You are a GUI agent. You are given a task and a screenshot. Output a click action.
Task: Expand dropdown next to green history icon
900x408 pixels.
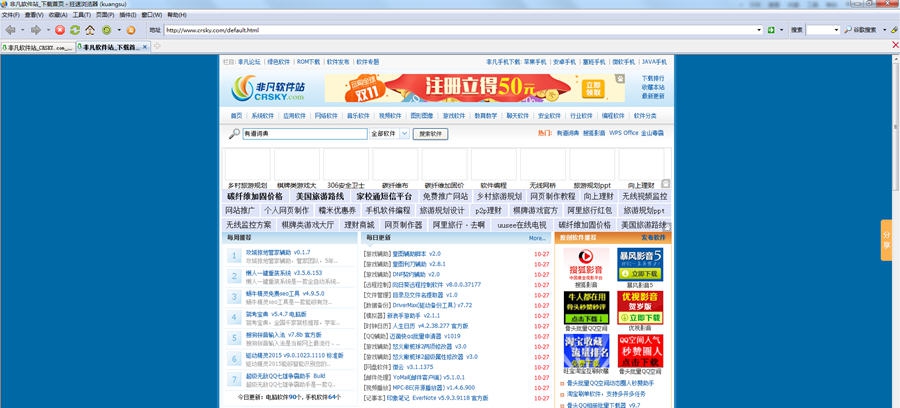[x=119, y=30]
